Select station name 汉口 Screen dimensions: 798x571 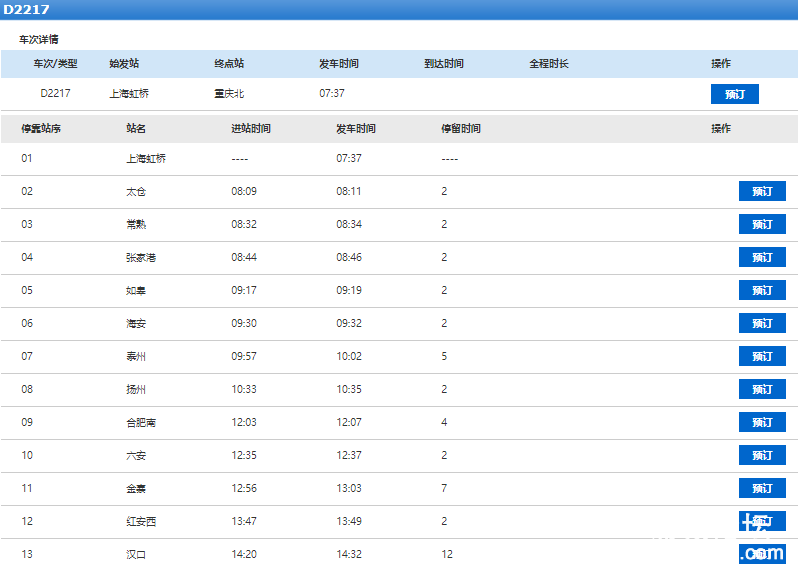pos(136,554)
